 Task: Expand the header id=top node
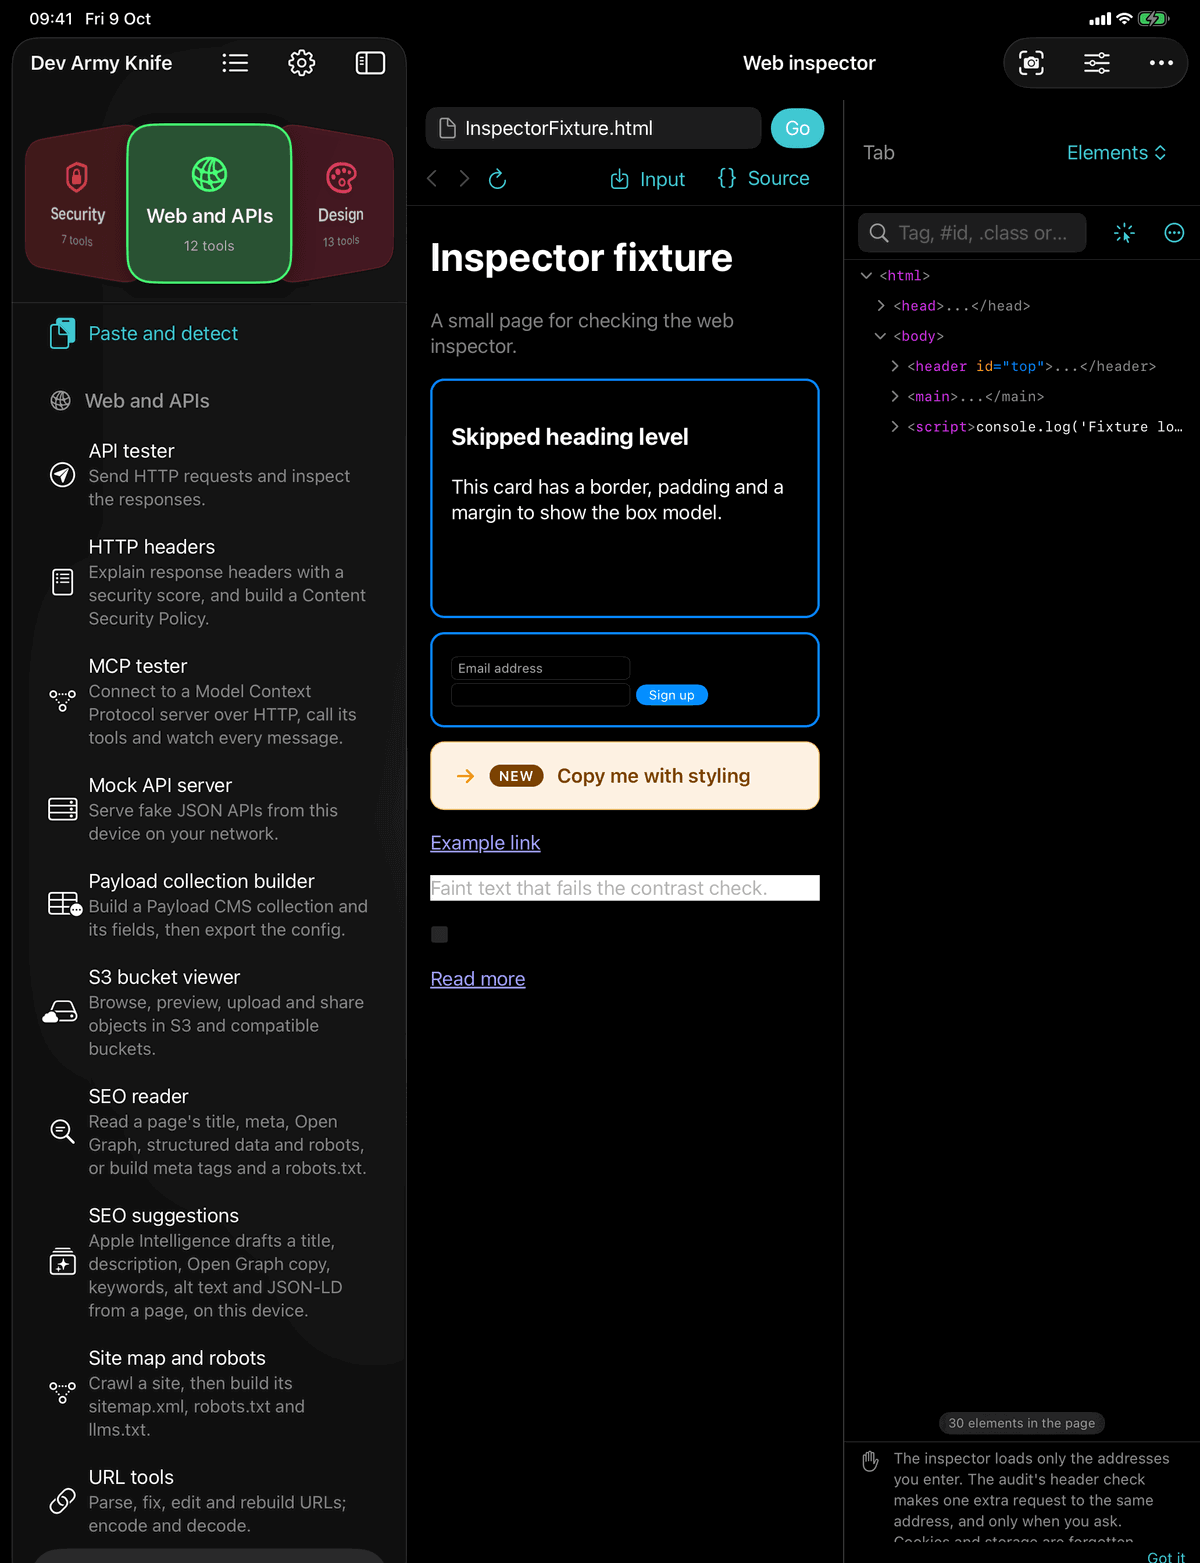tap(894, 366)
